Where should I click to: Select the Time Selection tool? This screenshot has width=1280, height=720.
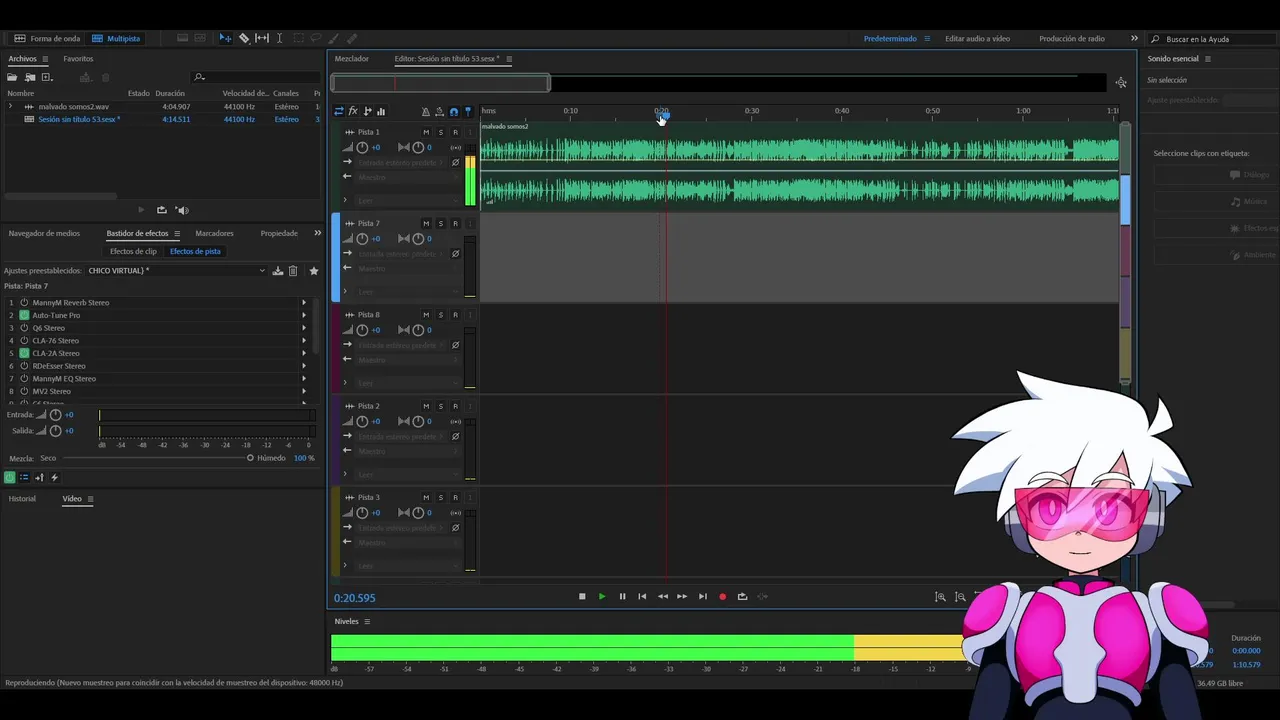point(279,38)
